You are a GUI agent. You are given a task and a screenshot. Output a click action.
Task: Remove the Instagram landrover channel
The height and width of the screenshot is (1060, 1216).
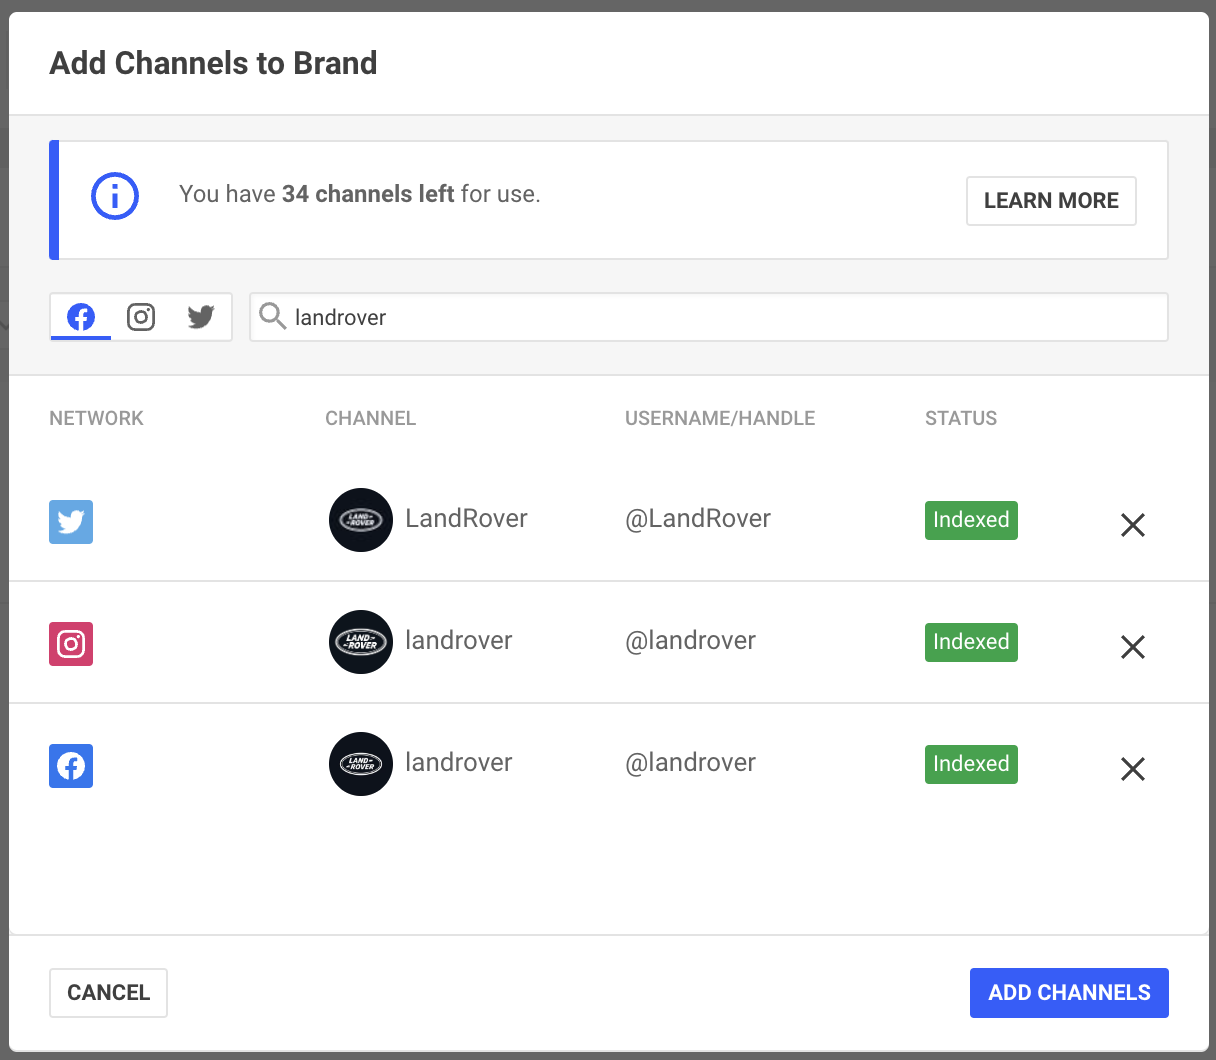tap(1133, 647)
